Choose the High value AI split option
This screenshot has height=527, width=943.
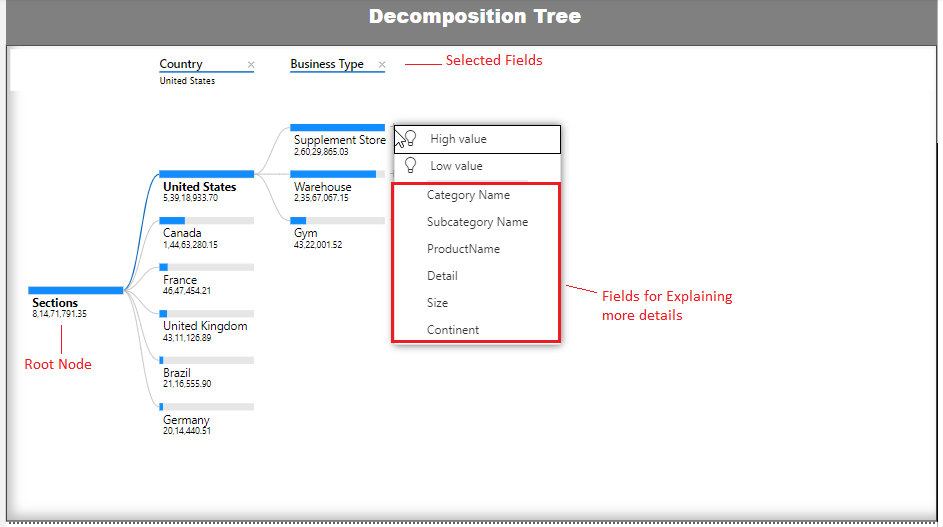coord(458,139)
